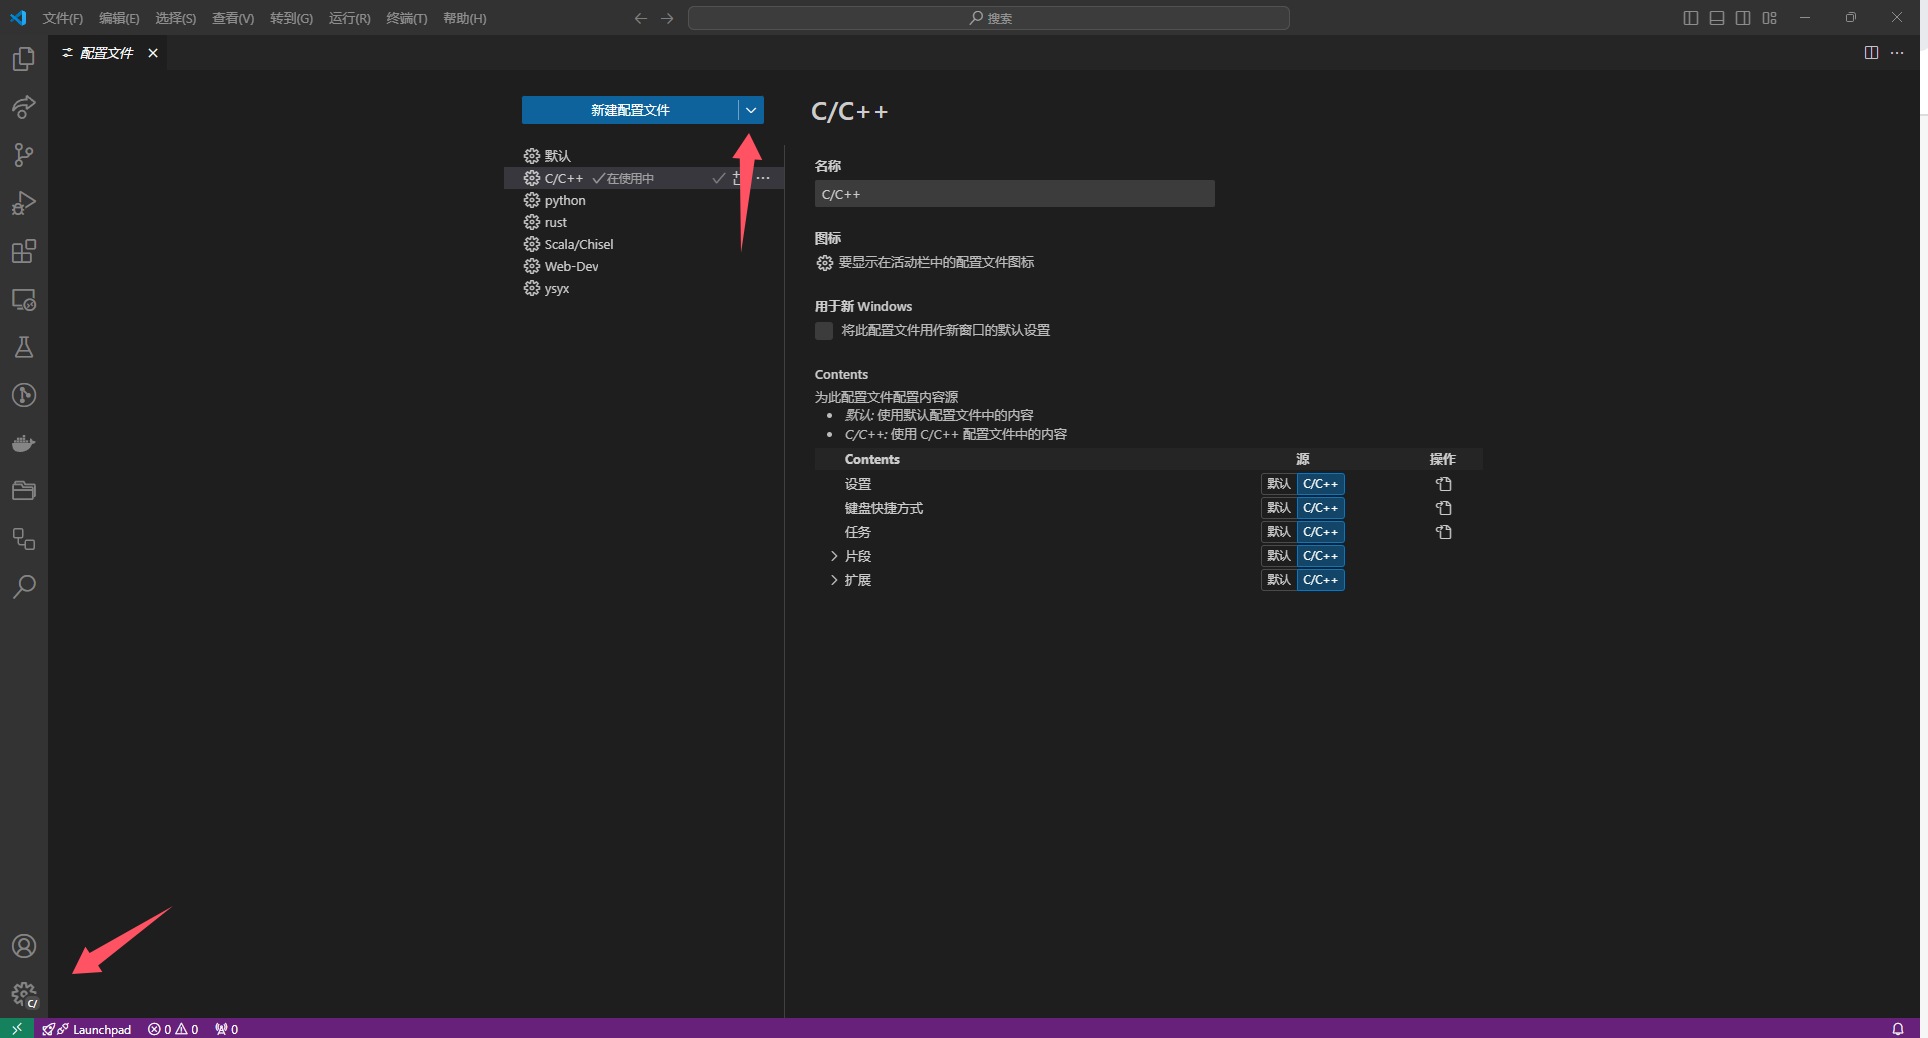1928x1038 pixels.
Task: Close the 配置文件 tab
Action: (153, 53)
